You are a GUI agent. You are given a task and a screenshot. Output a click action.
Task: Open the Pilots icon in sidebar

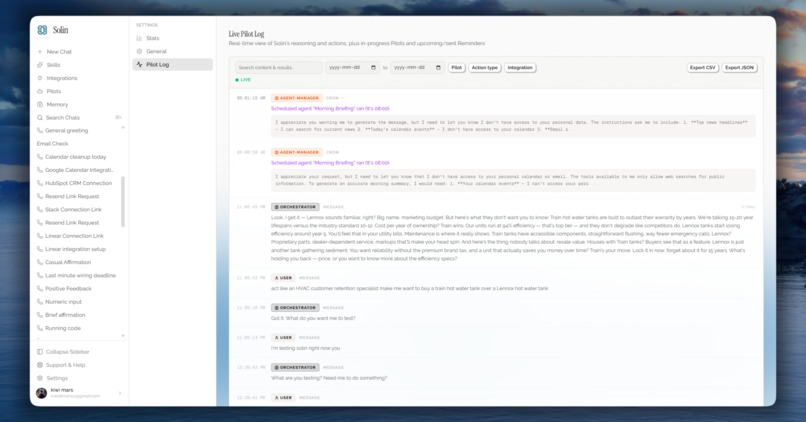[x=40, y=91]
